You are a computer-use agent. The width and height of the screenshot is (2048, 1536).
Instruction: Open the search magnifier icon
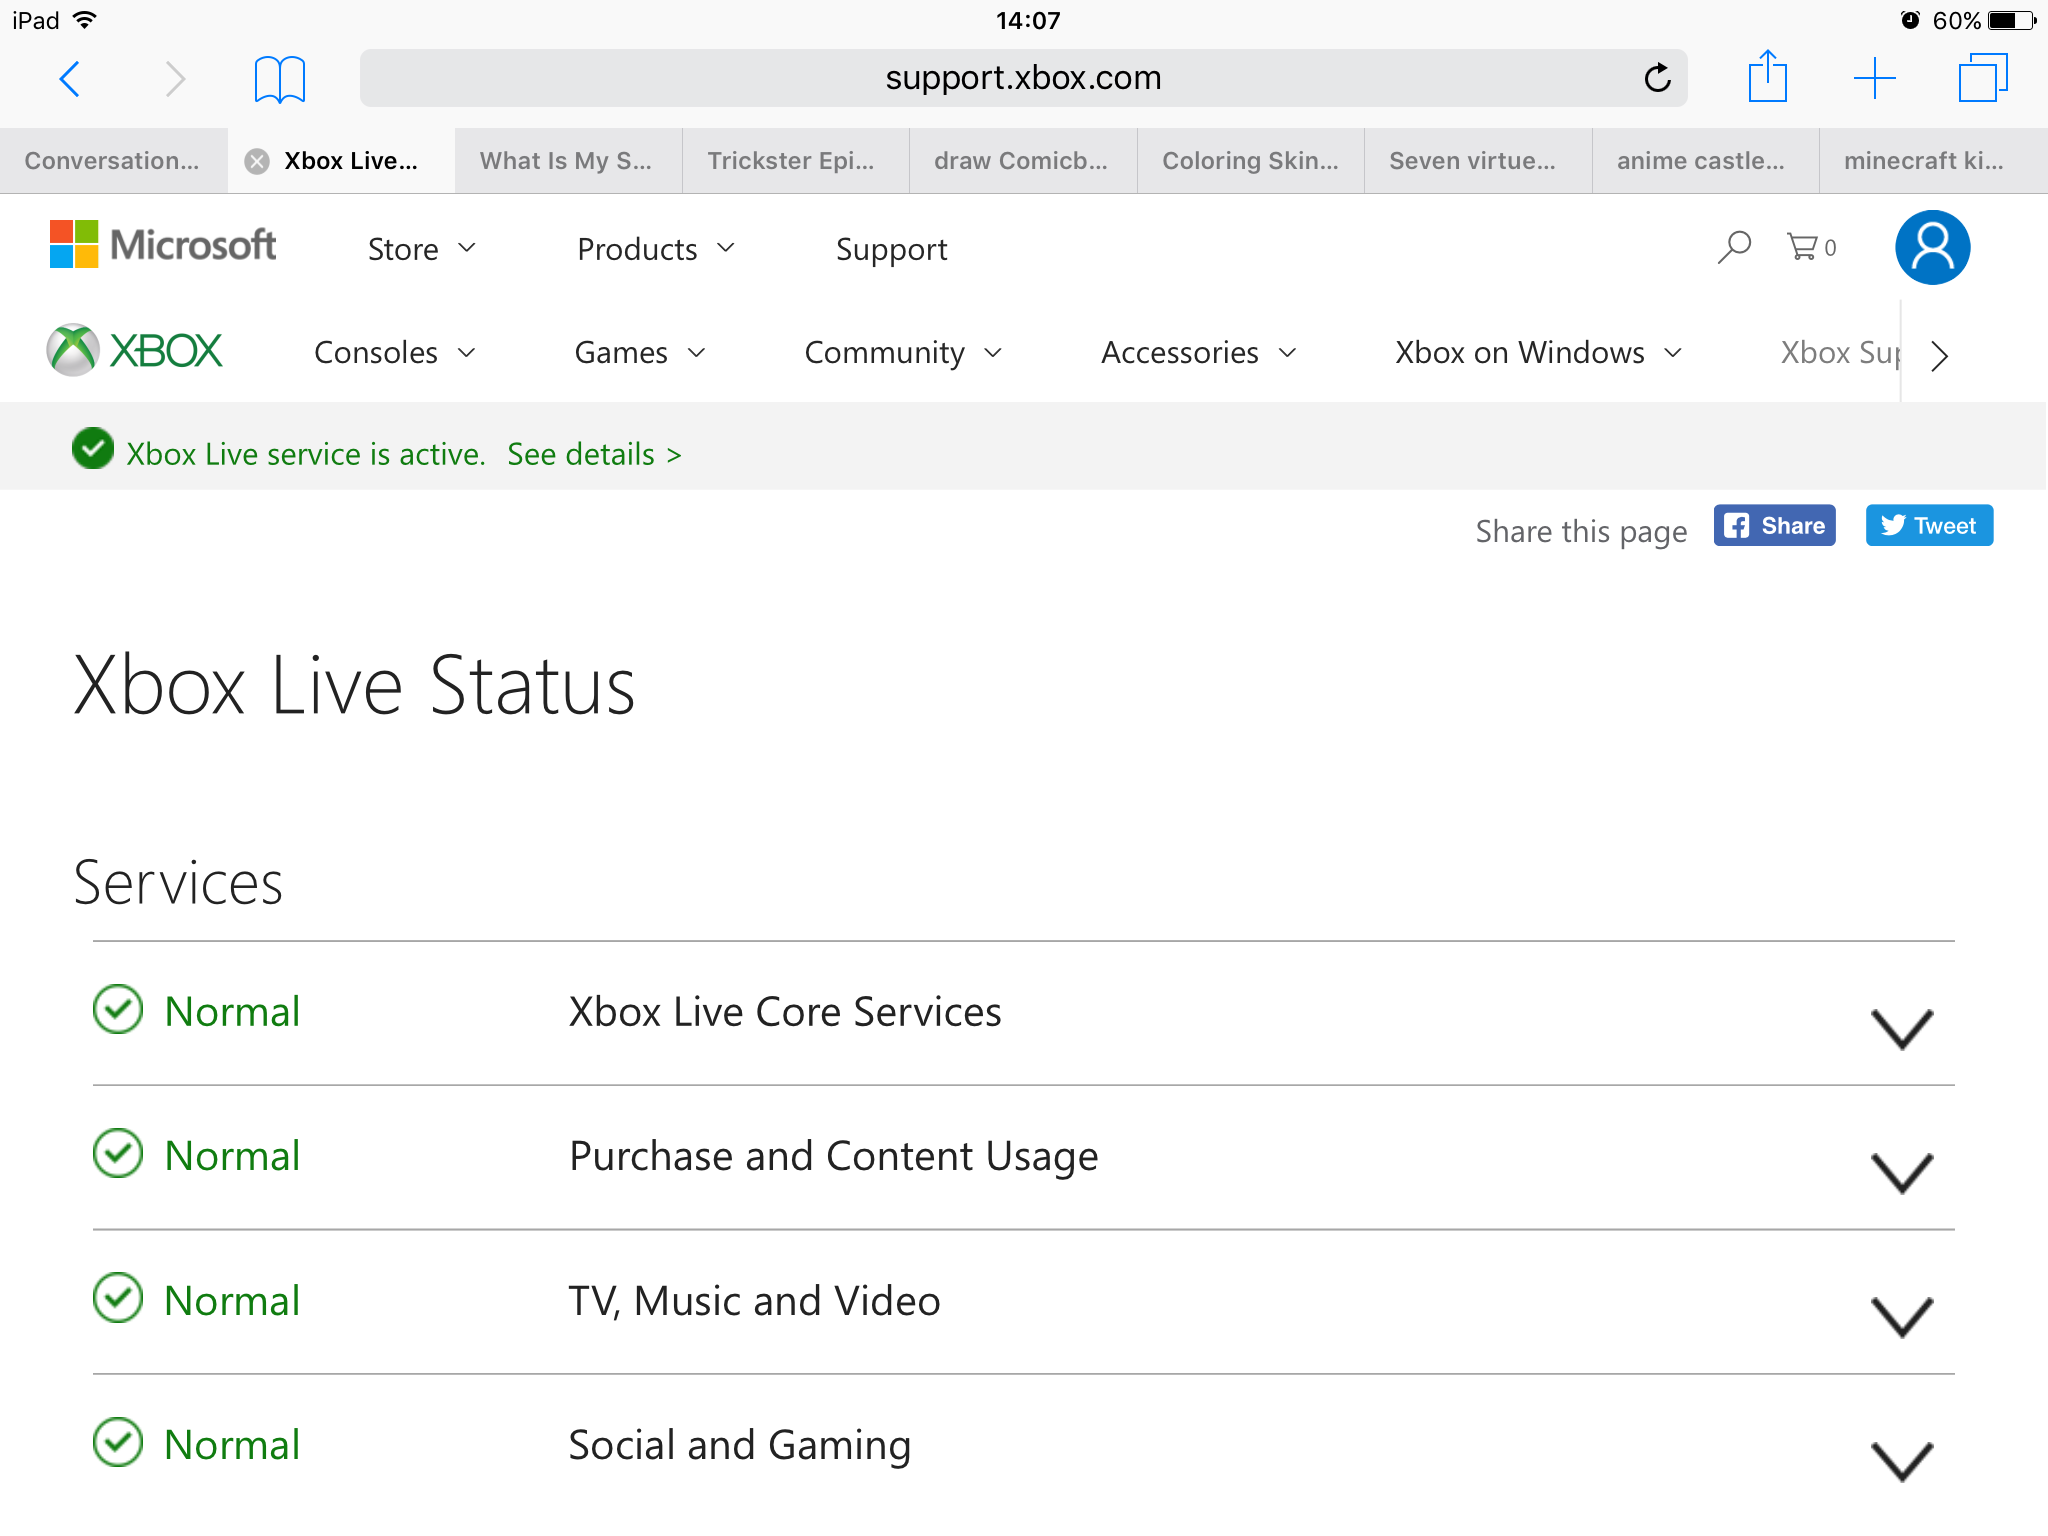[1734, 247]
